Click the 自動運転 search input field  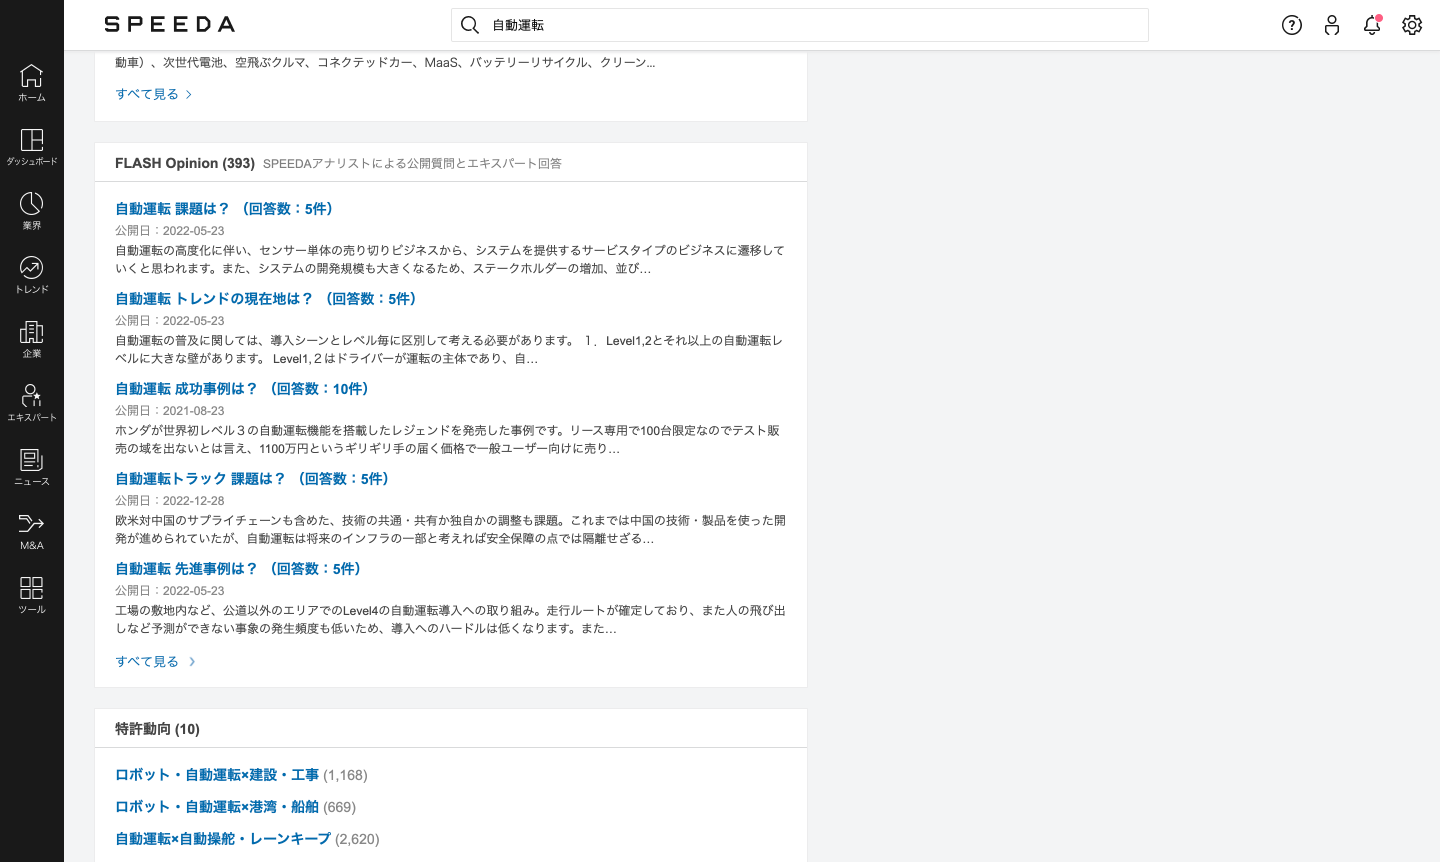799,25
